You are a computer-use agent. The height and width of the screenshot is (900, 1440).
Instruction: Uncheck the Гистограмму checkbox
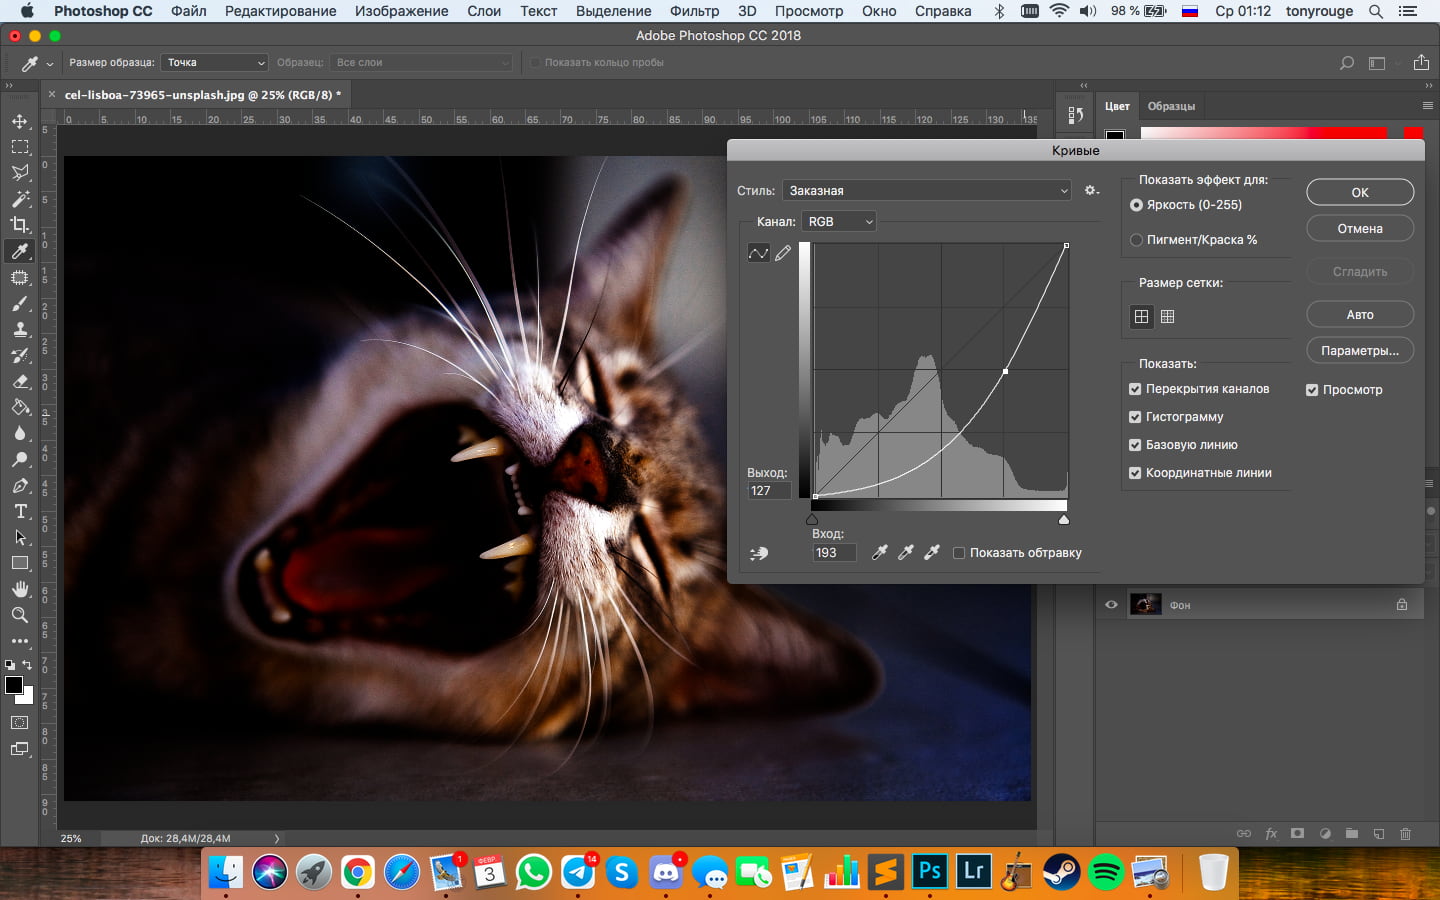[1135, 417]
